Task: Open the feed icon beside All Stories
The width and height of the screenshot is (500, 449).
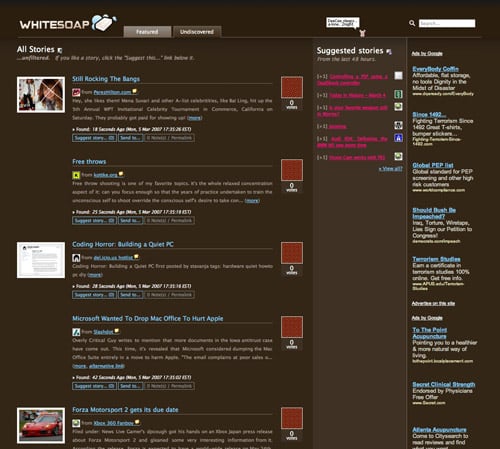Action: tap(60, 50)
